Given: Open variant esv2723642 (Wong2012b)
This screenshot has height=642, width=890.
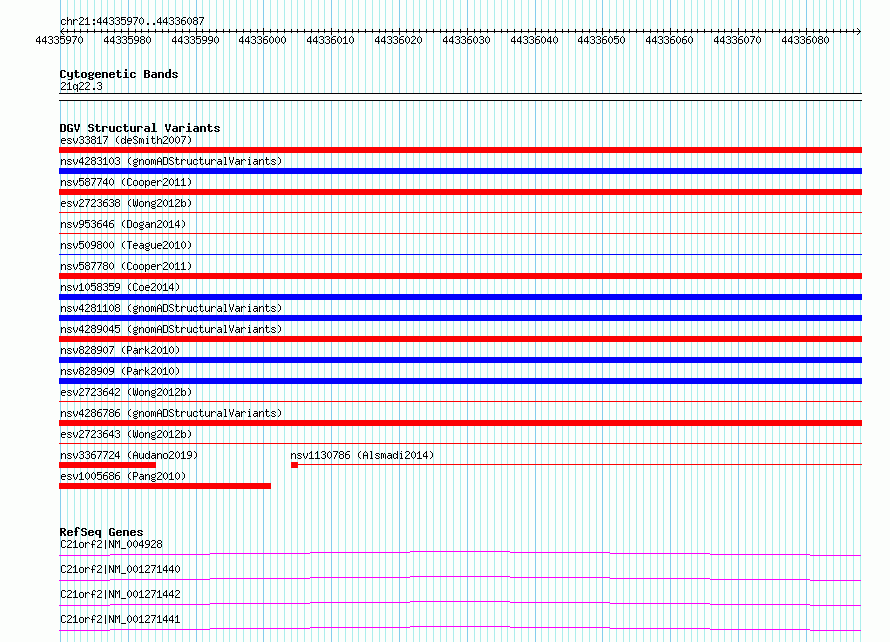Looking at the screenshot, I should click(126, 392).
